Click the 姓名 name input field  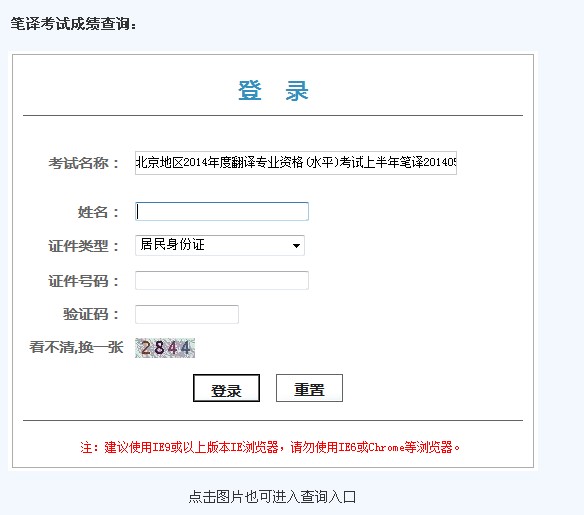222,211
